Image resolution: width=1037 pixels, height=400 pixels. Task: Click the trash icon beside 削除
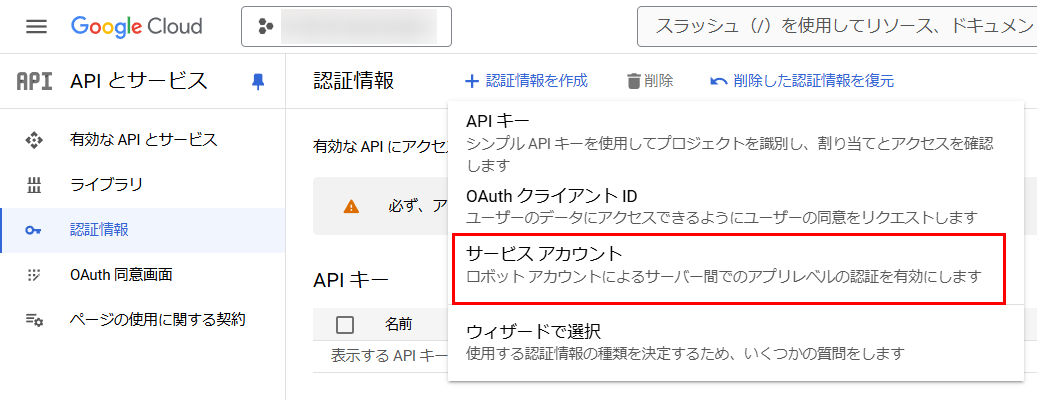[x=634, y=81]
